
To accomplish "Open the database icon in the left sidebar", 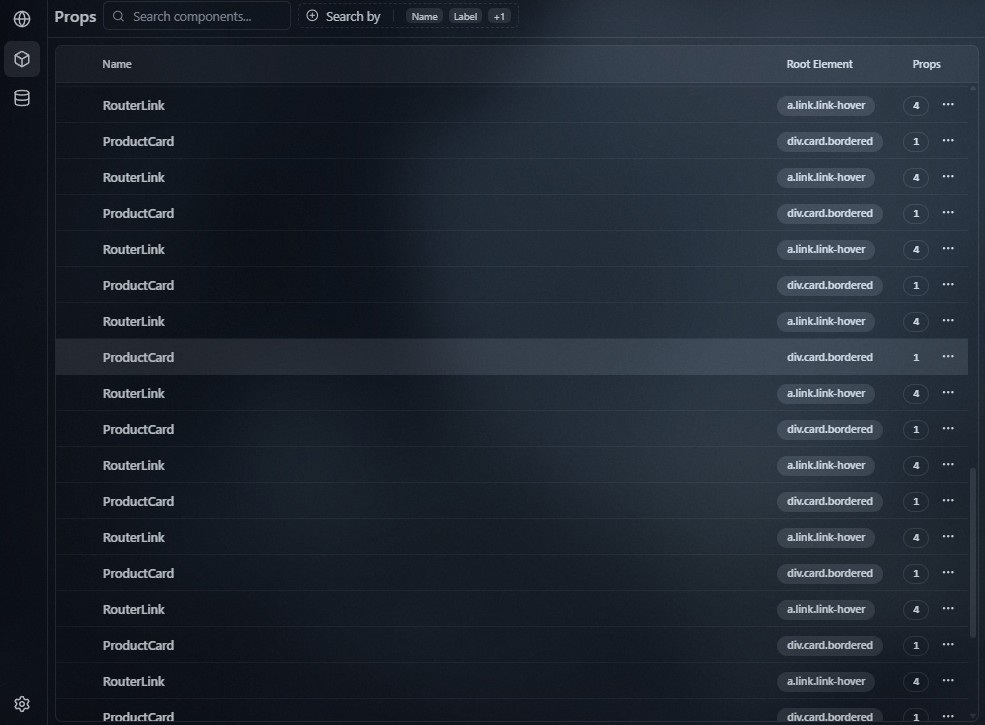I will coord(22,98).
